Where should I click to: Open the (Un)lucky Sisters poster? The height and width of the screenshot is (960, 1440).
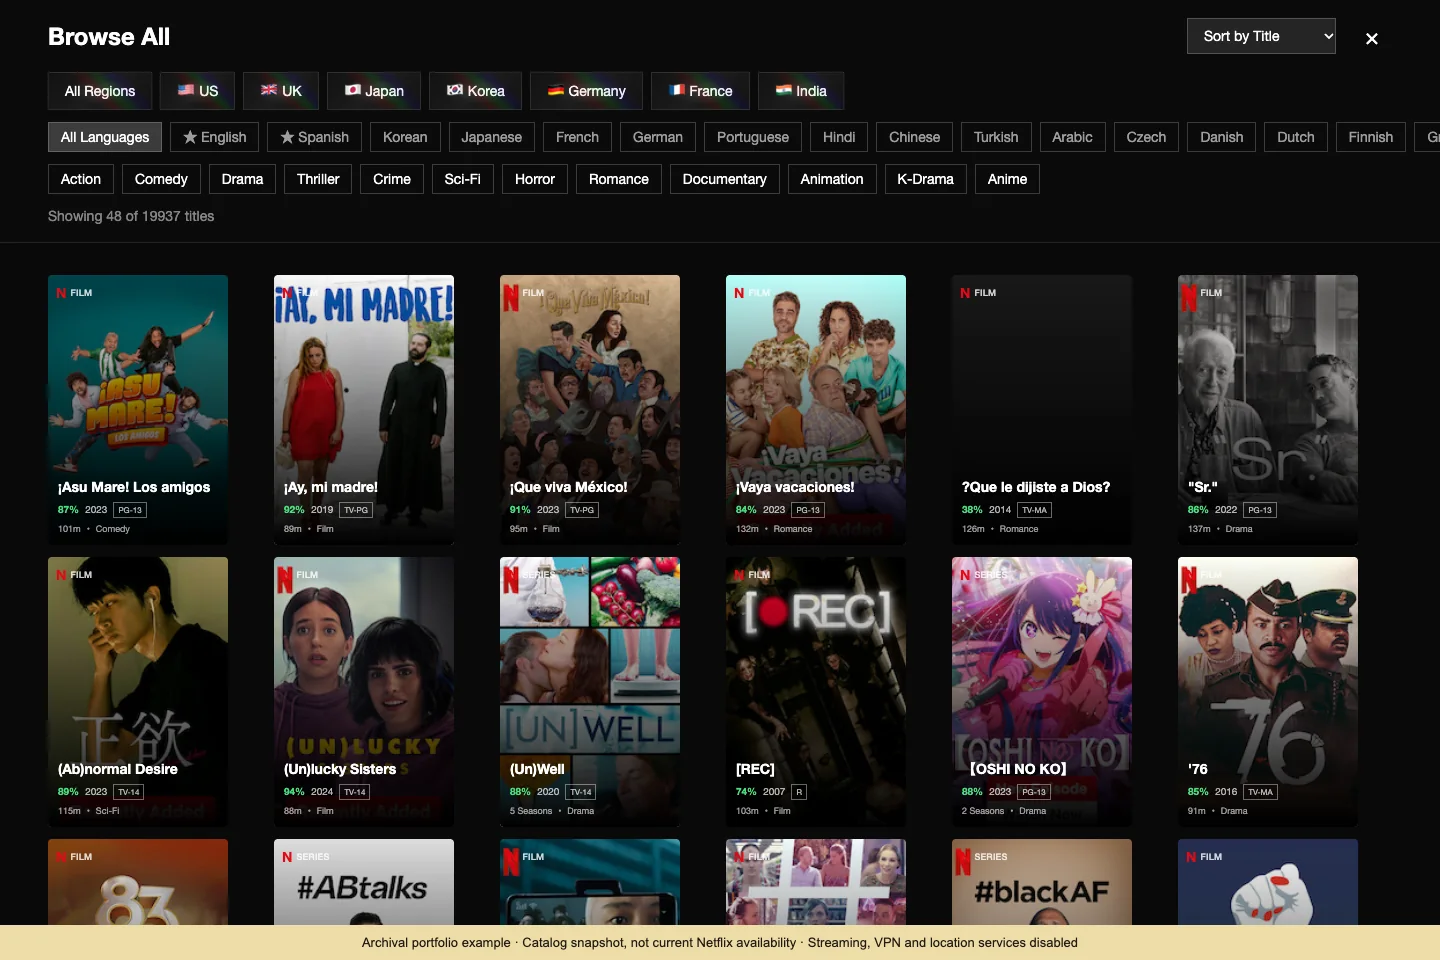(364, 692)
